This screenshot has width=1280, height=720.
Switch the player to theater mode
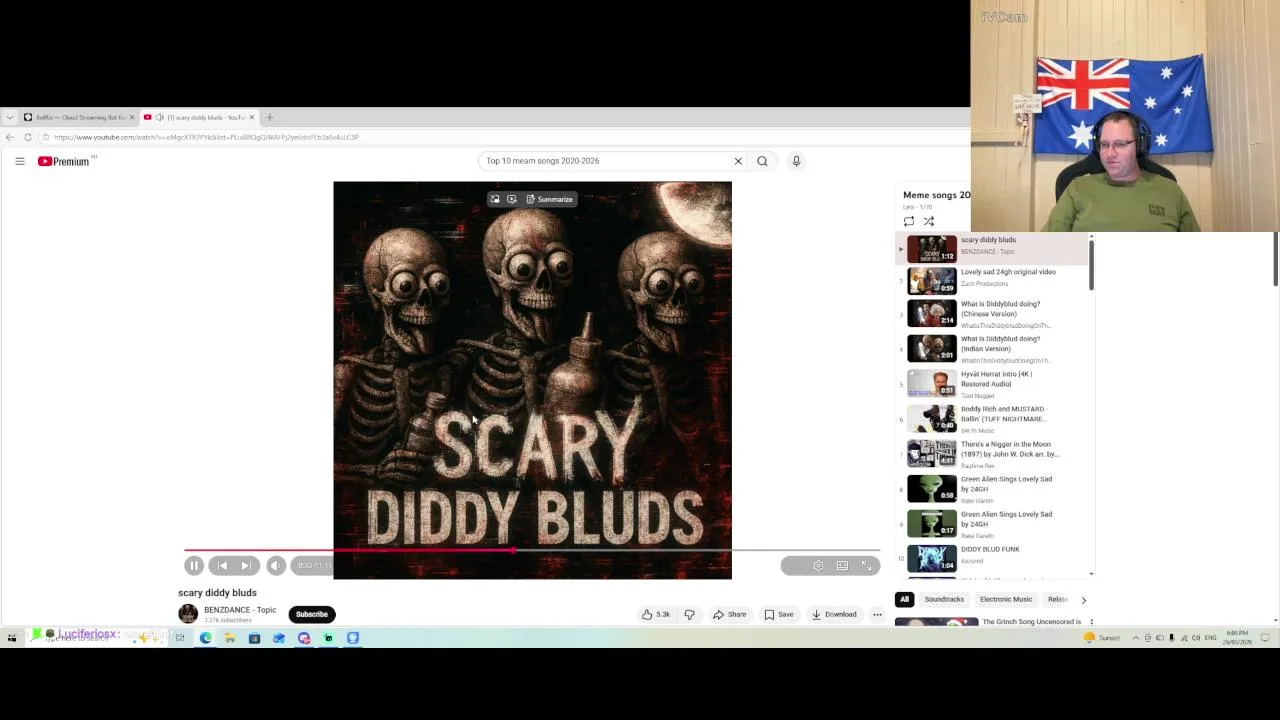point(842,566)
